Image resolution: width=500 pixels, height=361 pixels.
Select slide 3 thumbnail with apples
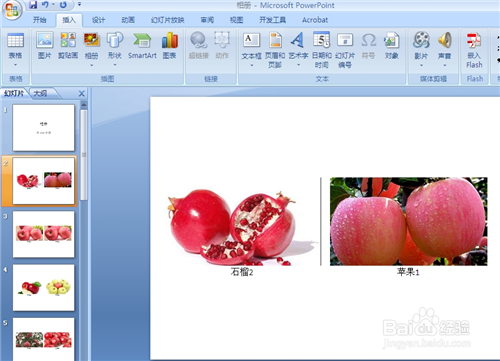tap(43, 234)
